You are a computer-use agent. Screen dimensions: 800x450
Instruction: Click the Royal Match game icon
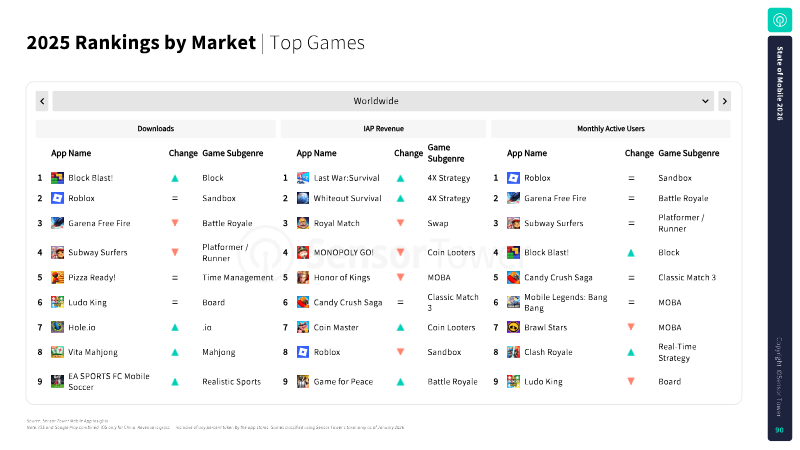tap(303, 223)
